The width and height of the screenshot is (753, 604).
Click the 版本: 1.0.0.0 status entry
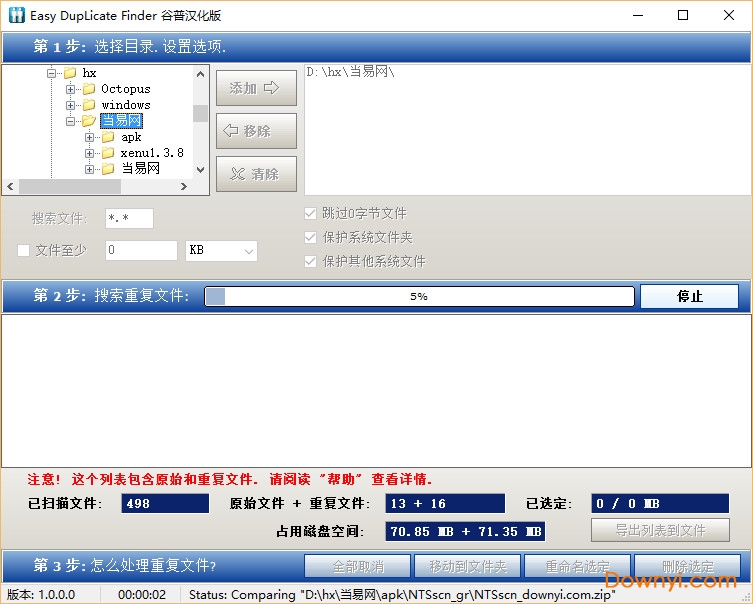pyautogui.click(x=41, y=594)
